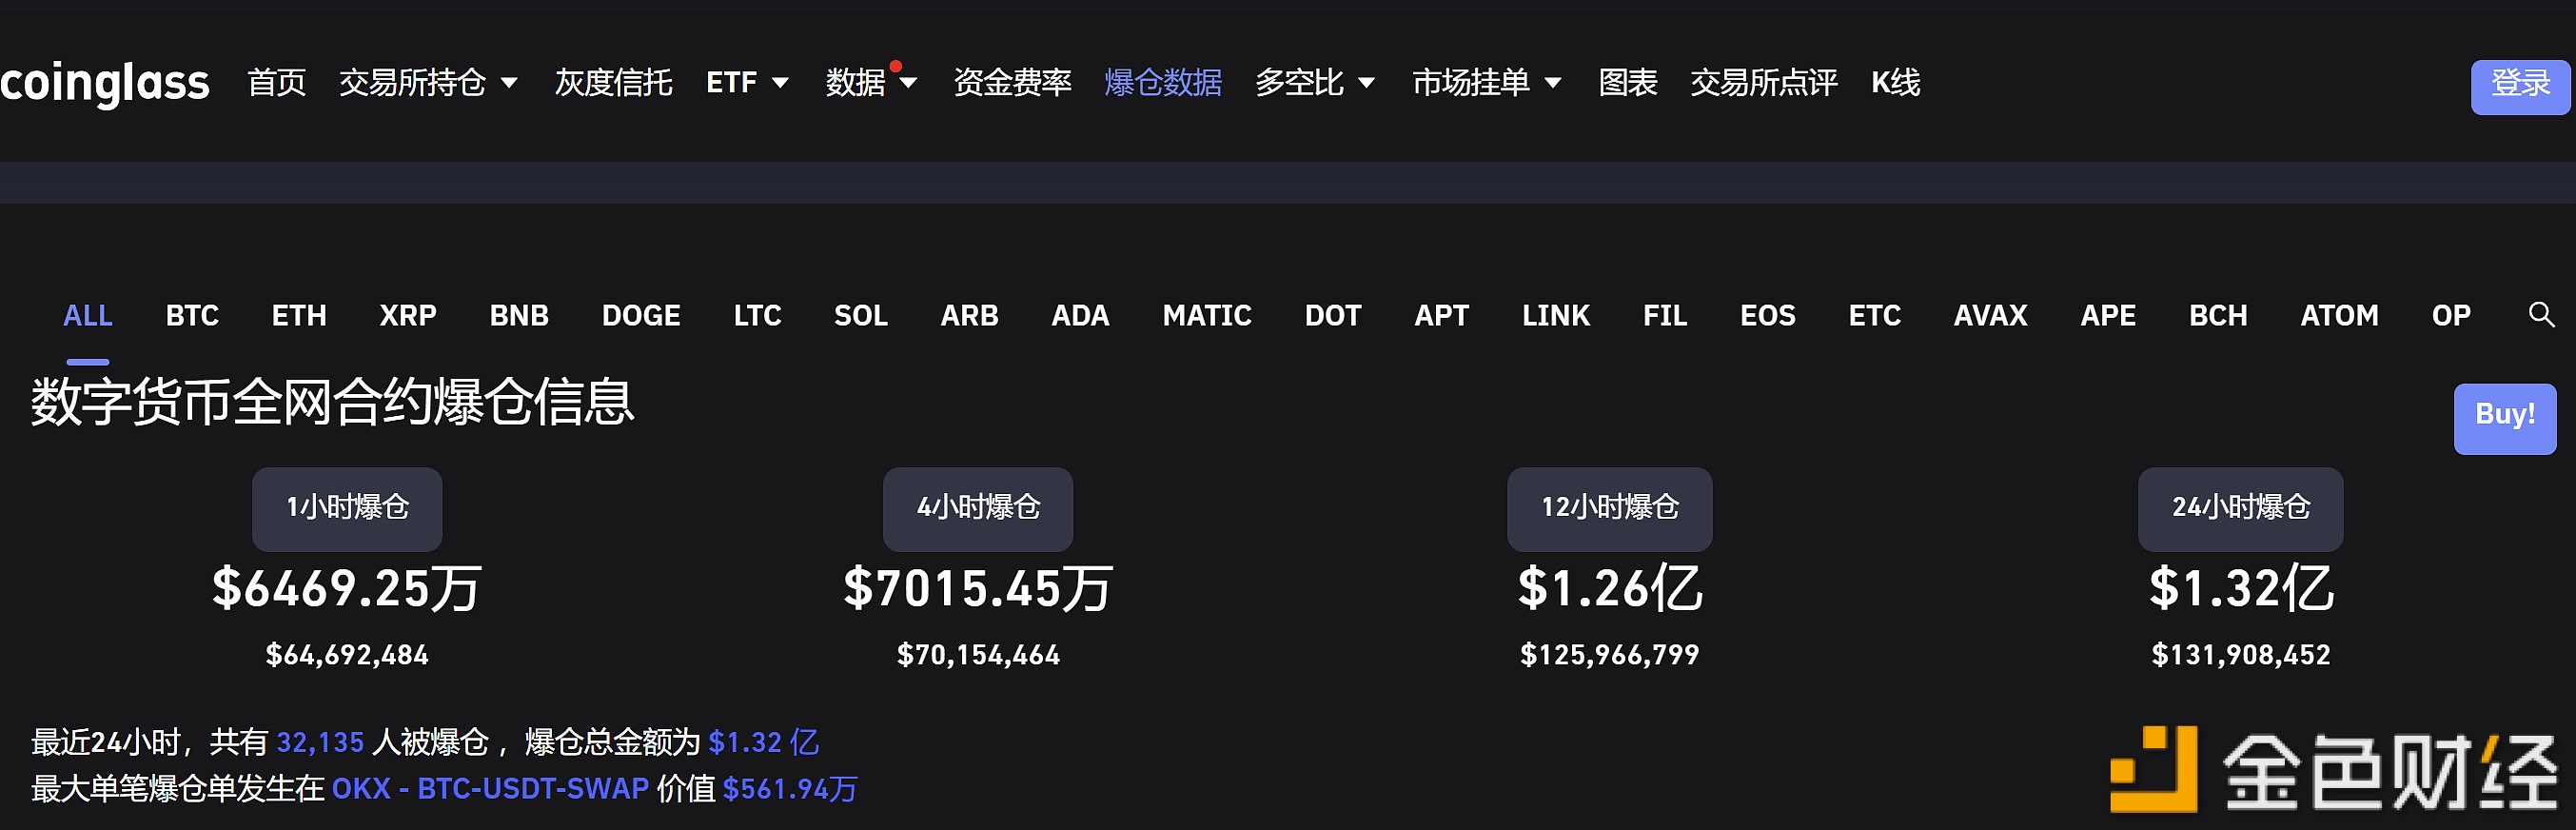Click the $70,154,464 amount
This screenshot has width=2576, height=830.
[x=978, y=655]
